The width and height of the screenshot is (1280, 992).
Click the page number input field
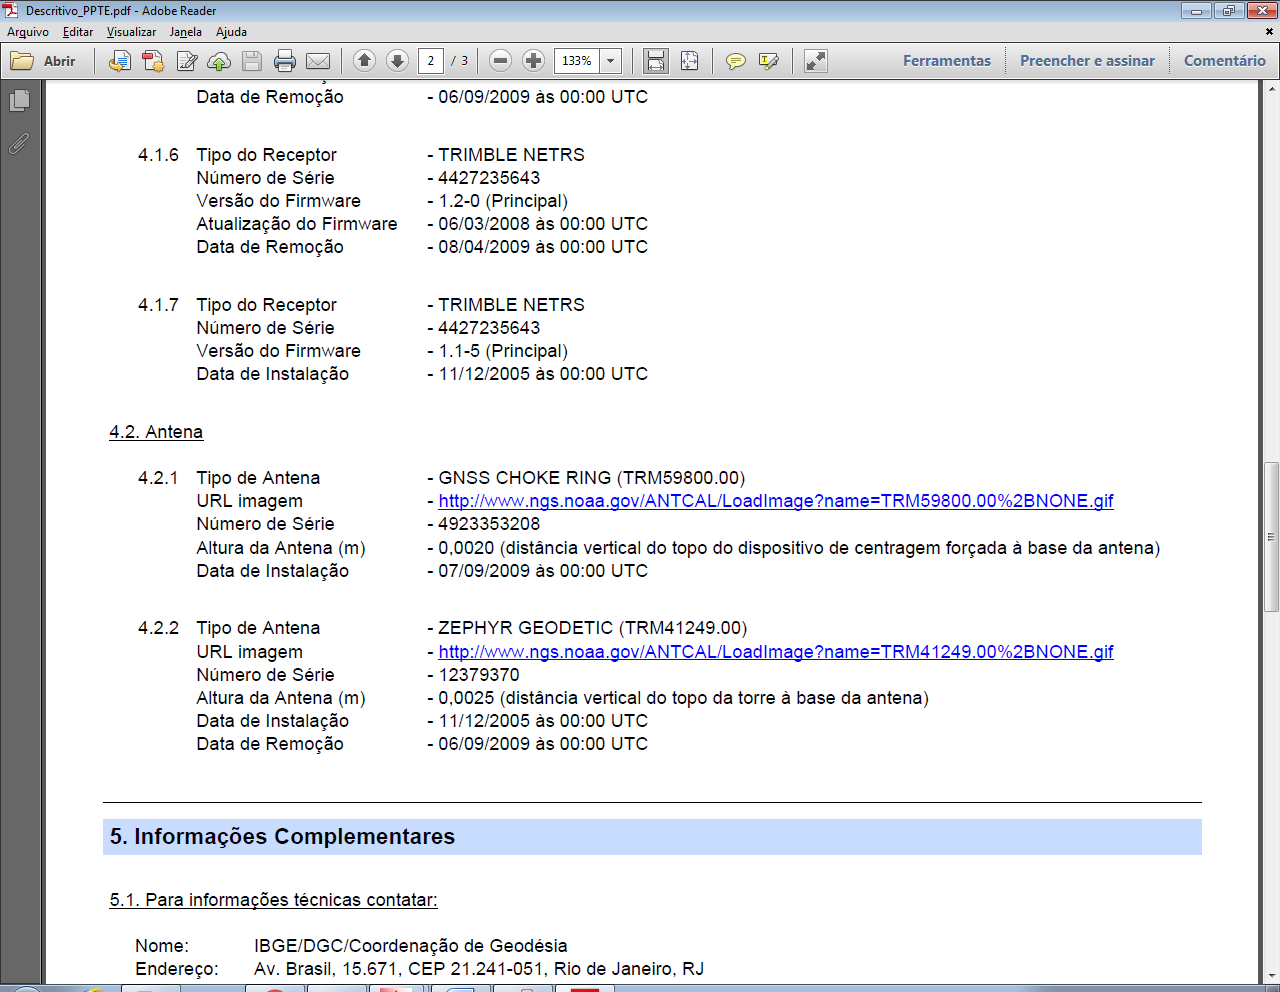(431, 61)
